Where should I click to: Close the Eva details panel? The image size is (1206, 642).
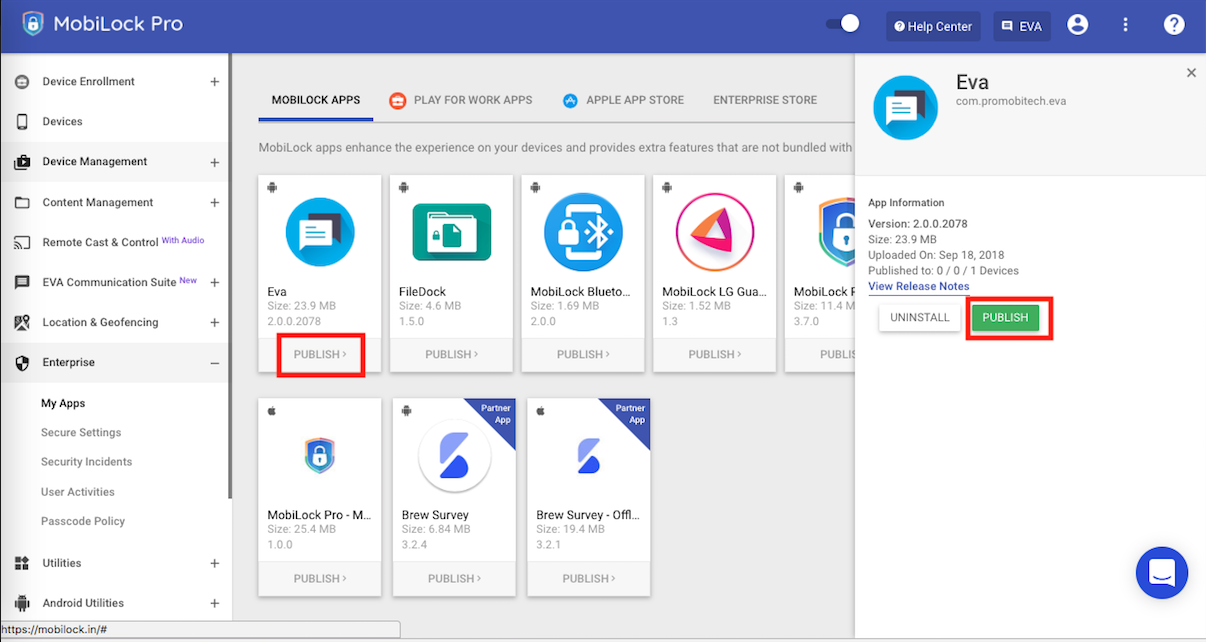point(1191,73)
